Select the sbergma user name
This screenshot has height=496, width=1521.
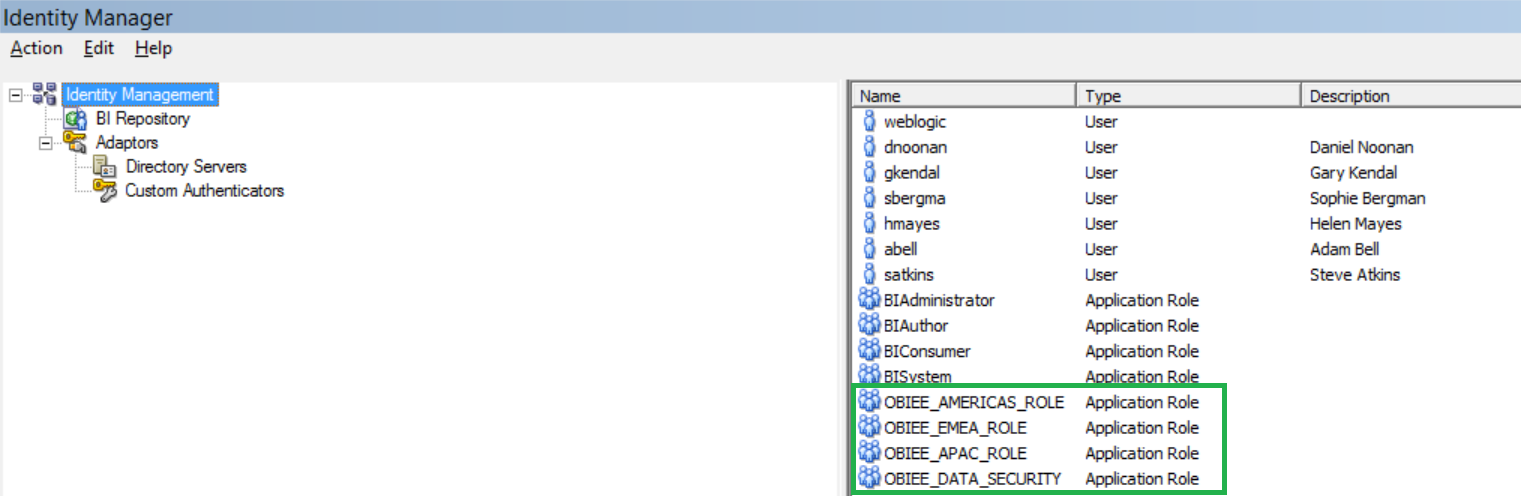[915, 198]
